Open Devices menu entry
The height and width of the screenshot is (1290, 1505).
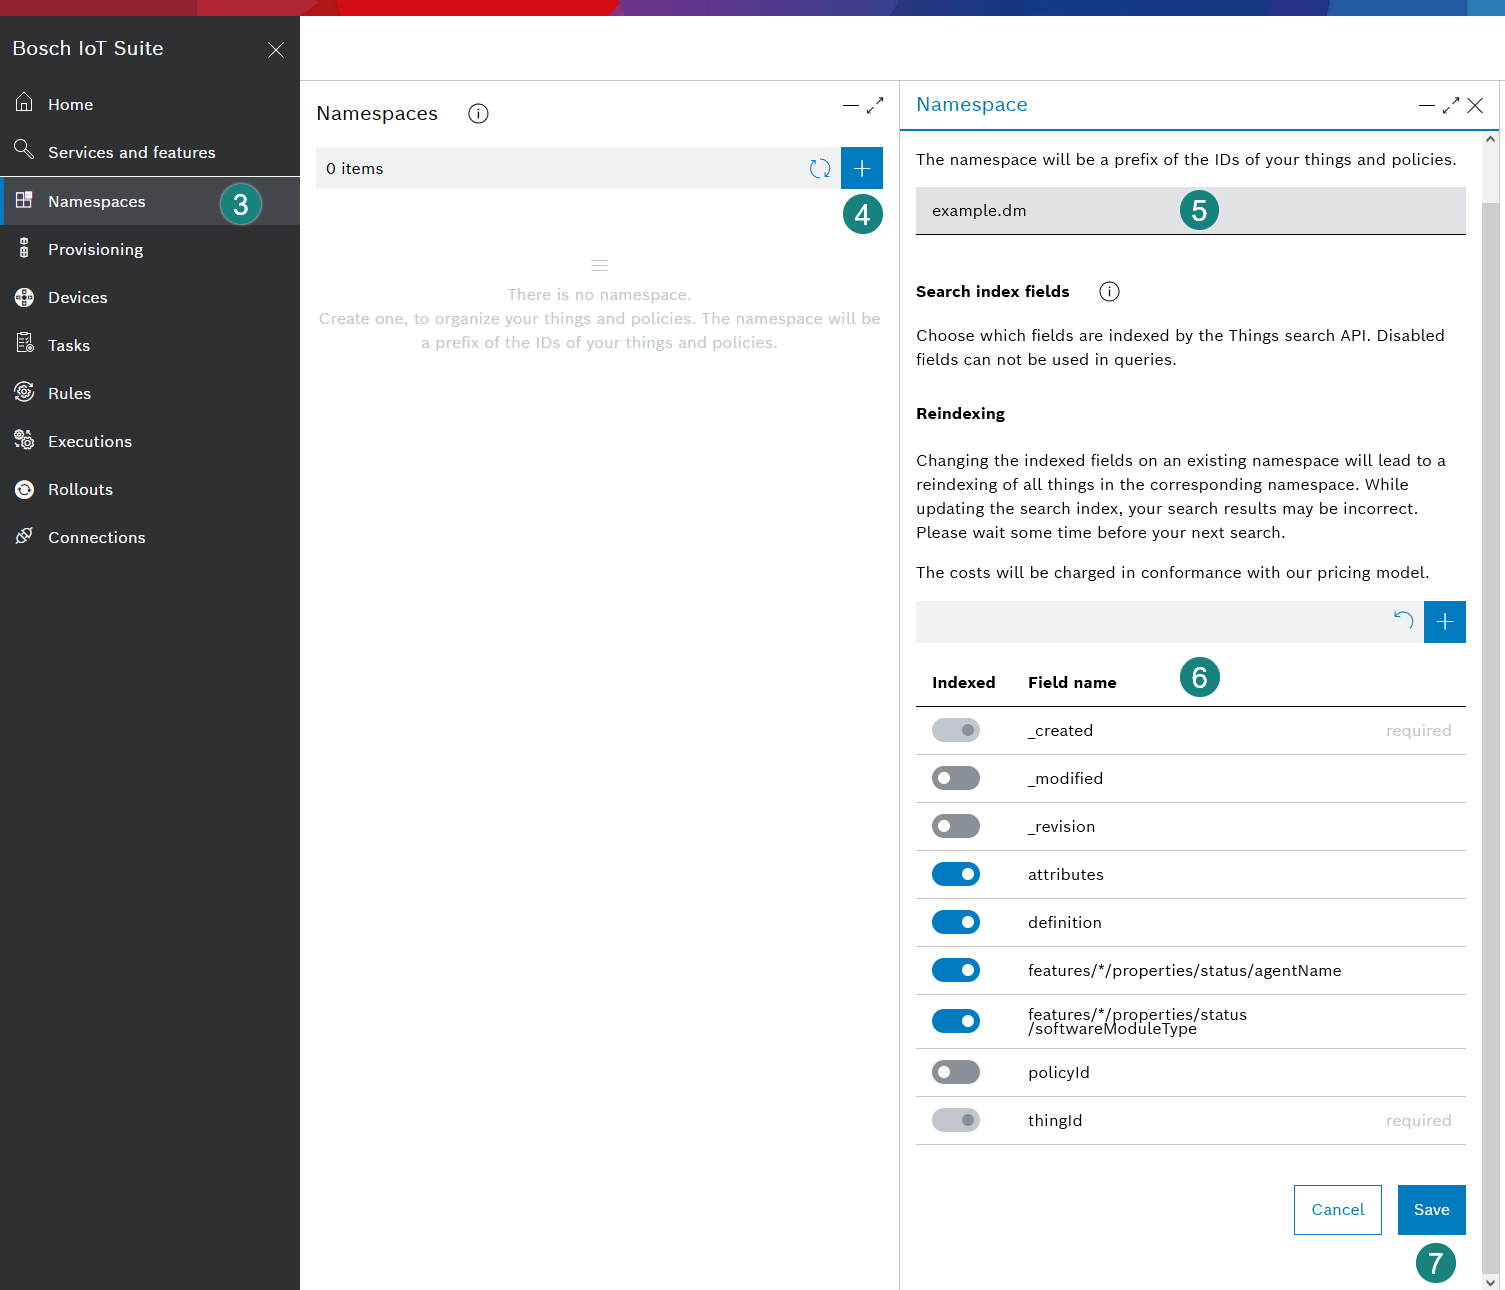(150, 297)
